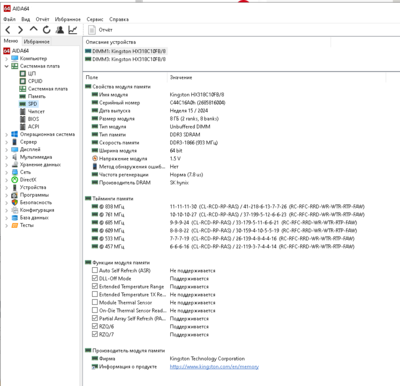400x386 pixels.
Task: Click the Refresh toolbar icon
Action: (47, 30)
